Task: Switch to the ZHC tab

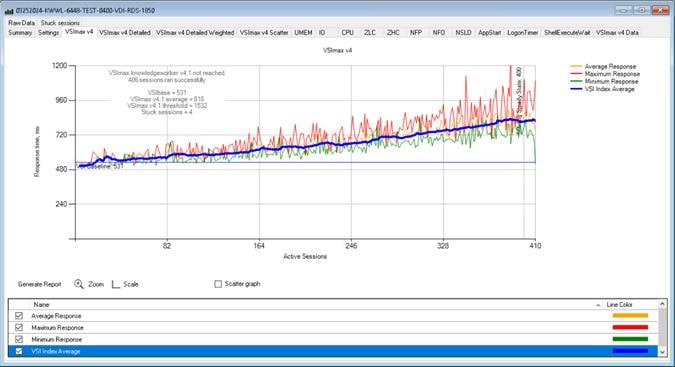Action: click(393, 33)
